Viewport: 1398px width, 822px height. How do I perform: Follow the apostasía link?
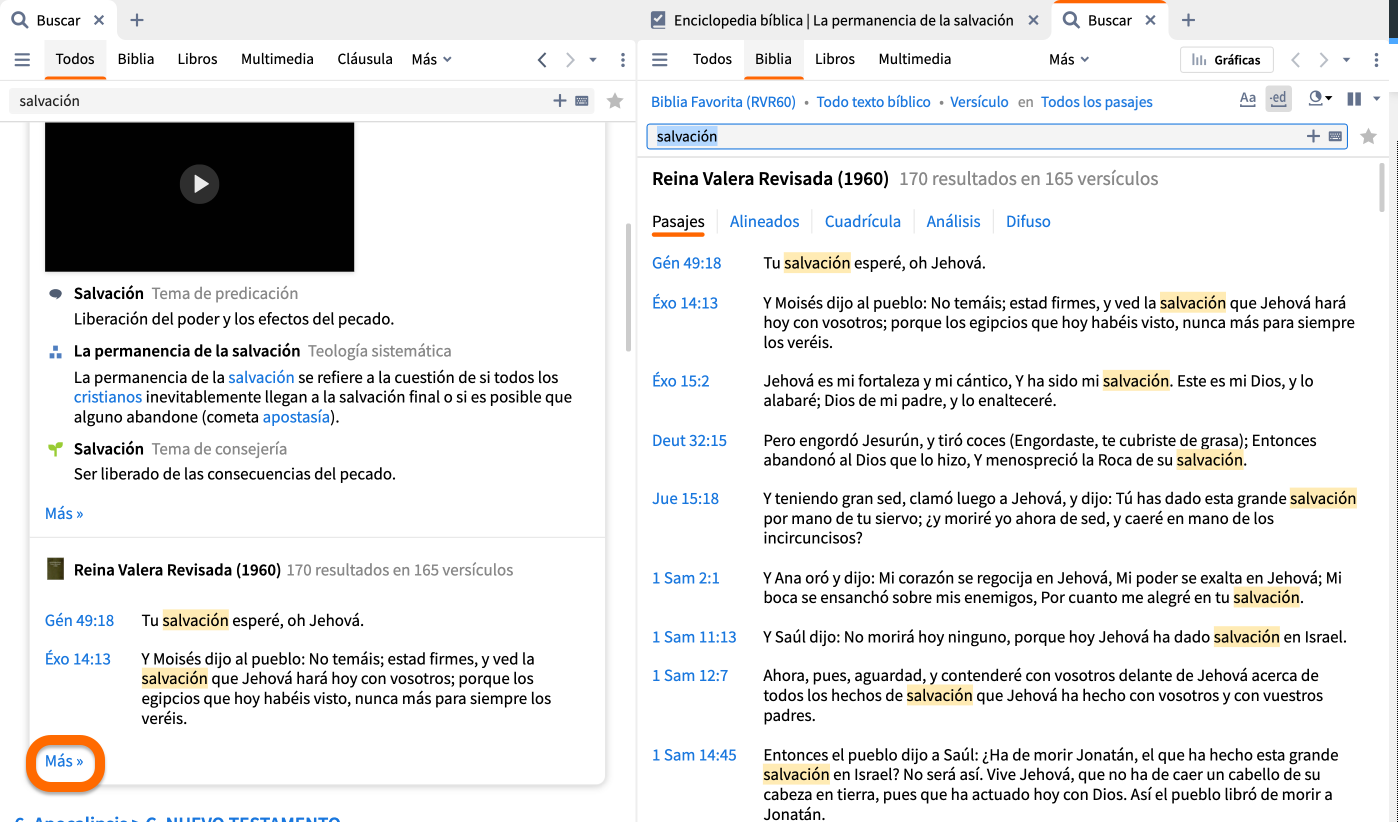click(298, 417)
